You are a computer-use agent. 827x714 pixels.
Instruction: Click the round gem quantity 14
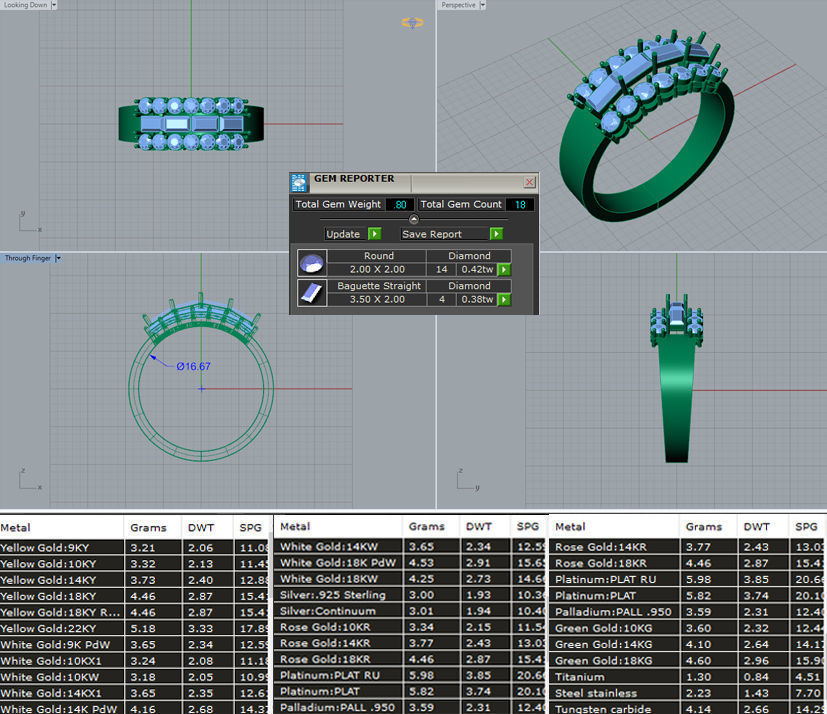tap(441, 269)
